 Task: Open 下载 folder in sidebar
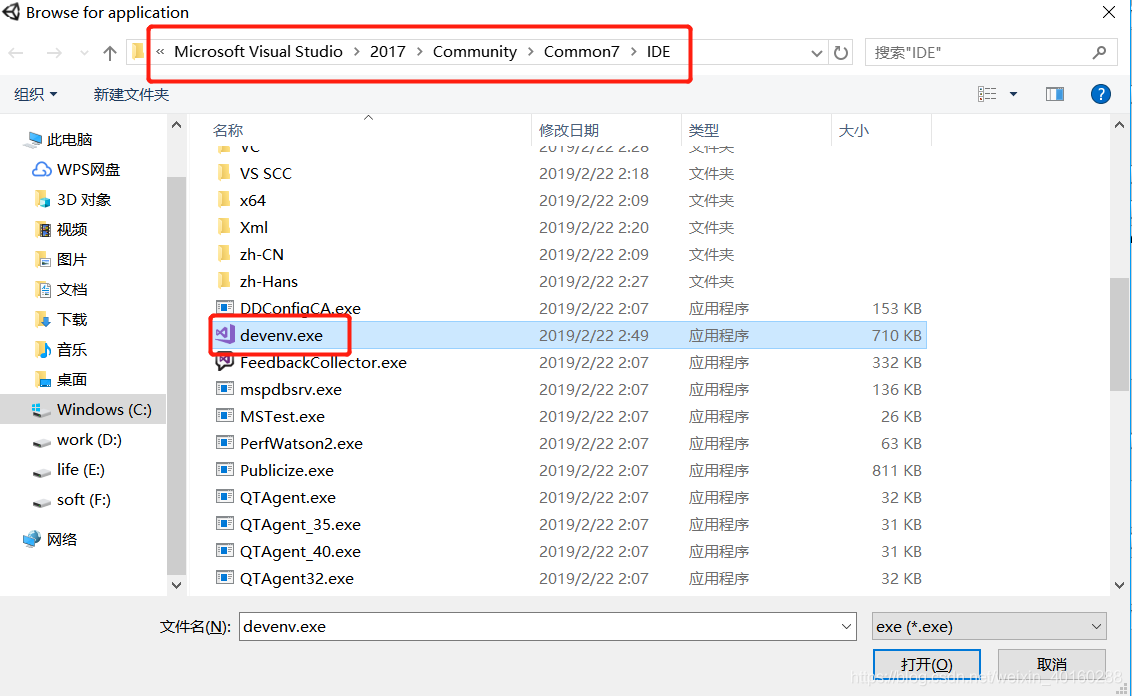click(72, 320)
